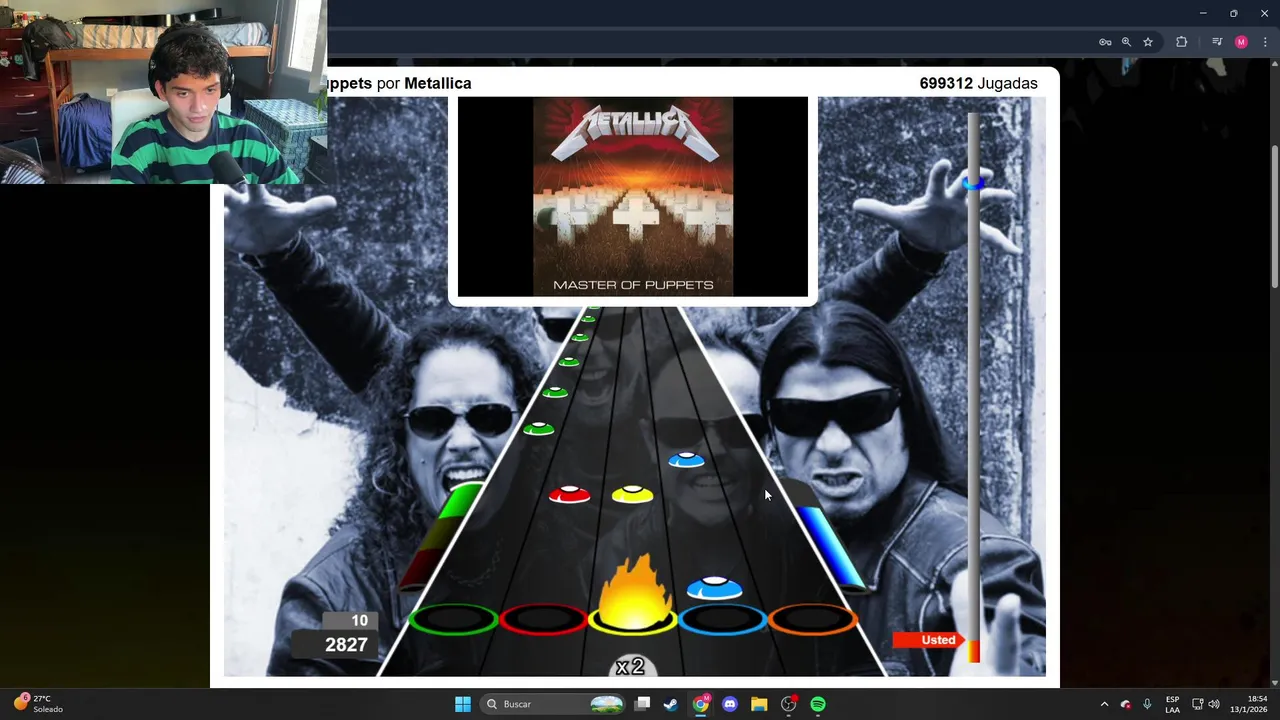Screen dimensions: 1280x720
Task: Hit the red fret button
Action: click(x=543, y=620)
